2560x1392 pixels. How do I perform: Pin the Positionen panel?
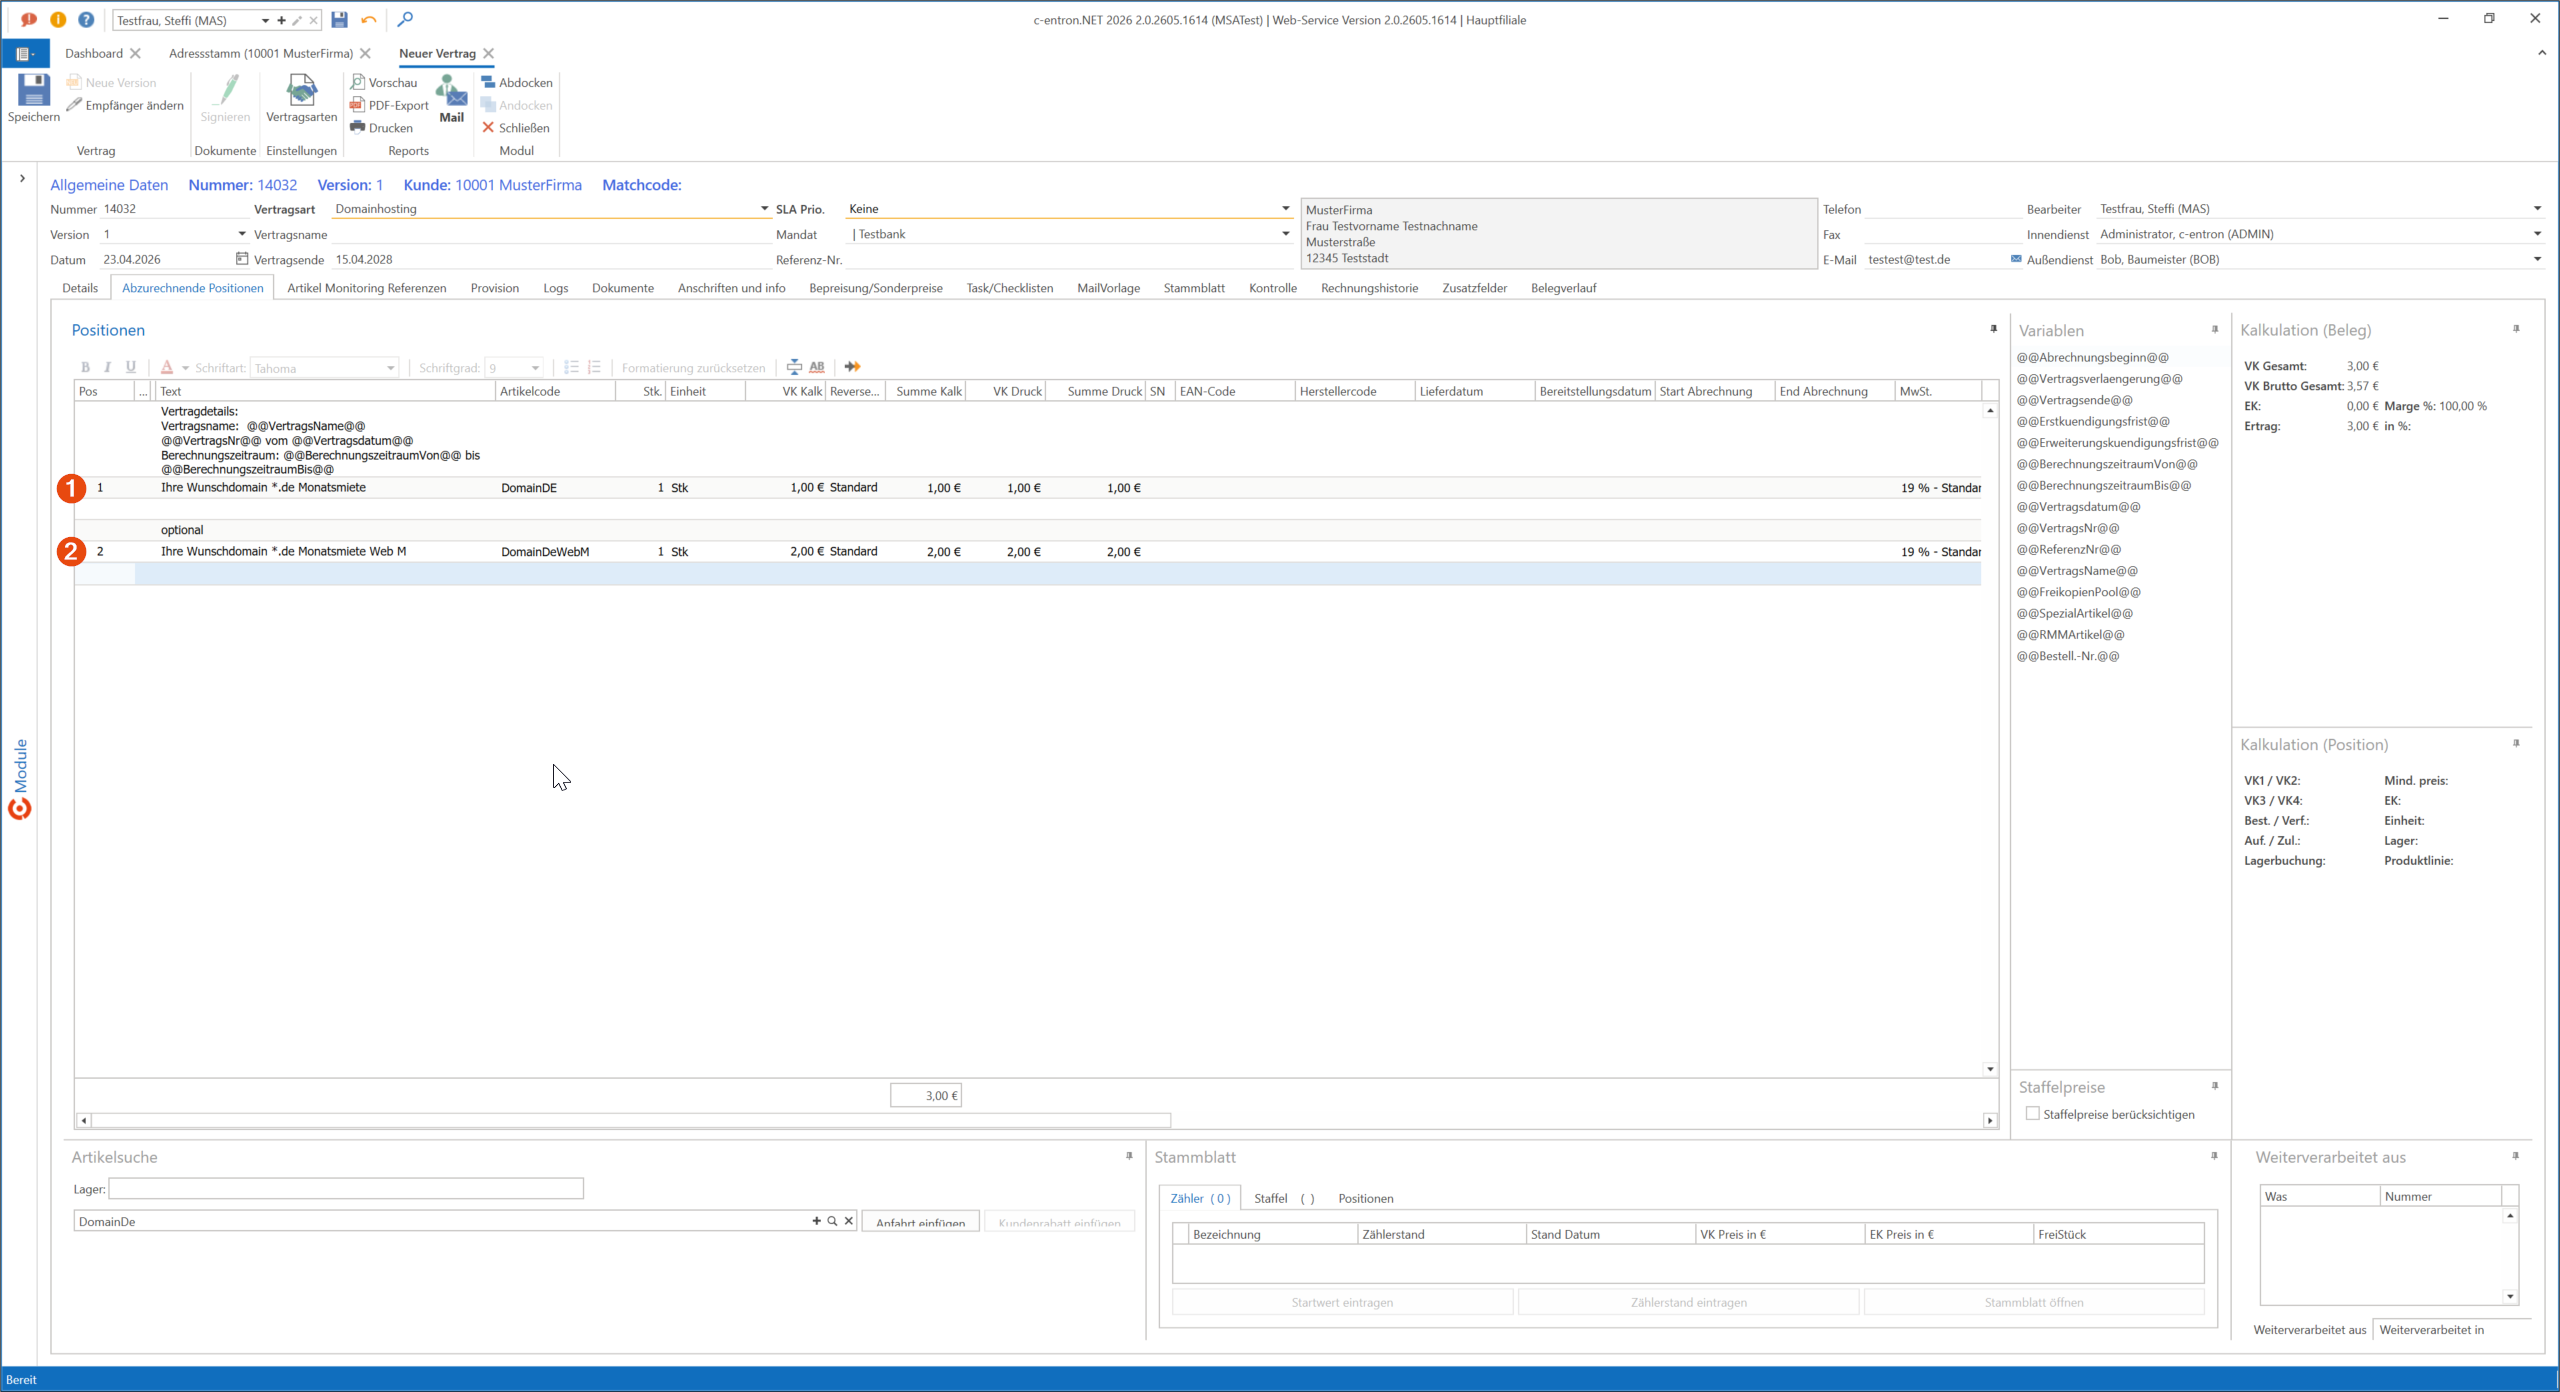[x=1993, y=329]
